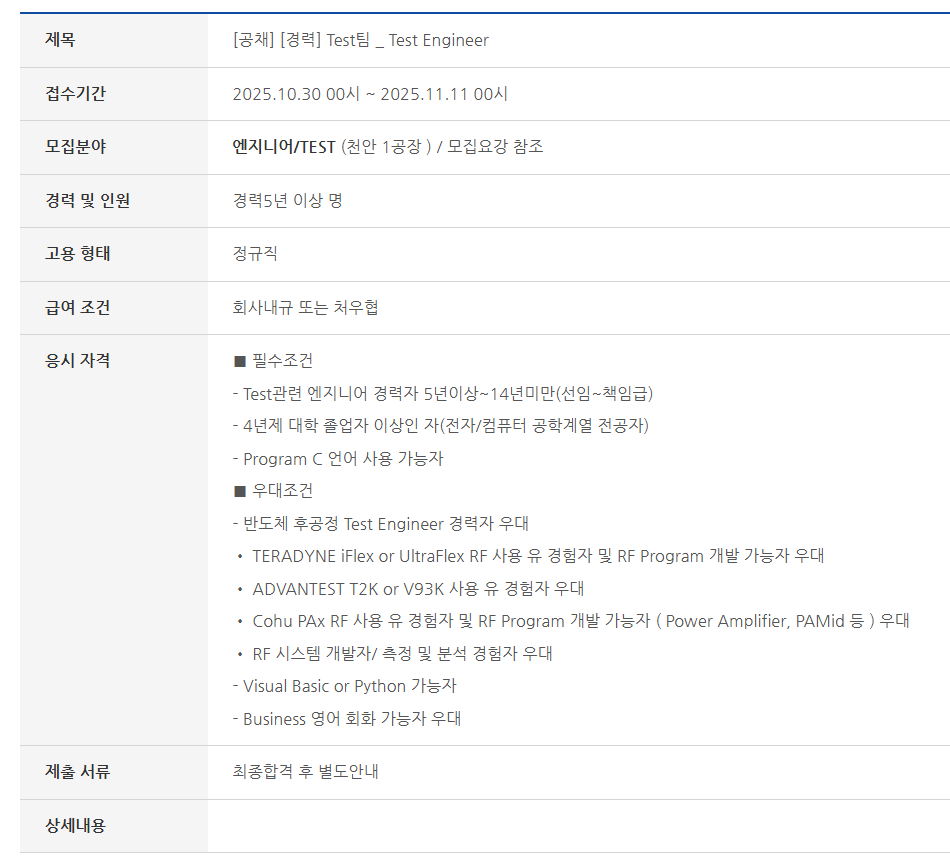Click the bold 엔지니어/TEST text
The height and width of the screenshot is (866, 950).
pos(284,147)
